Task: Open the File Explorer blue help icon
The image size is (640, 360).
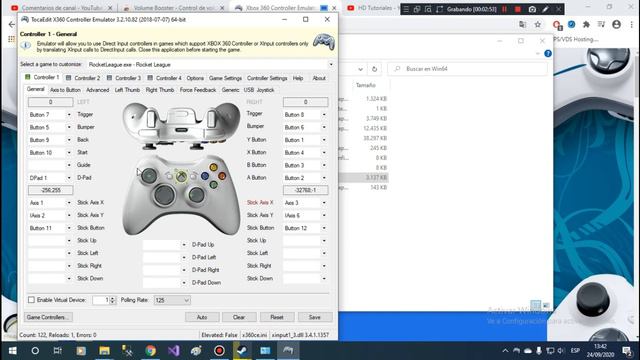Action: click(x=548, y=53)
